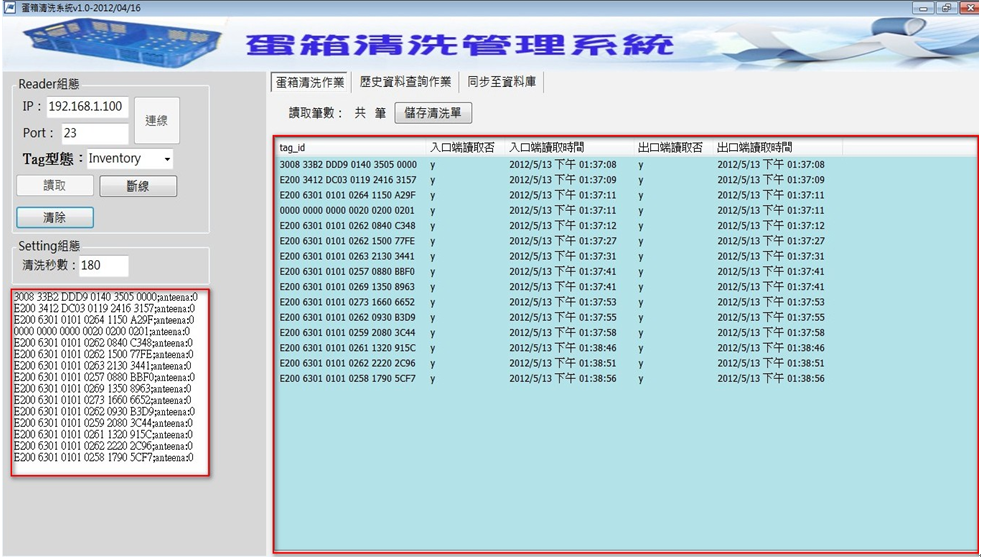Click the 斷線 disconnect button
Viewport: 981px width, 557px height.
coord(138,186)
